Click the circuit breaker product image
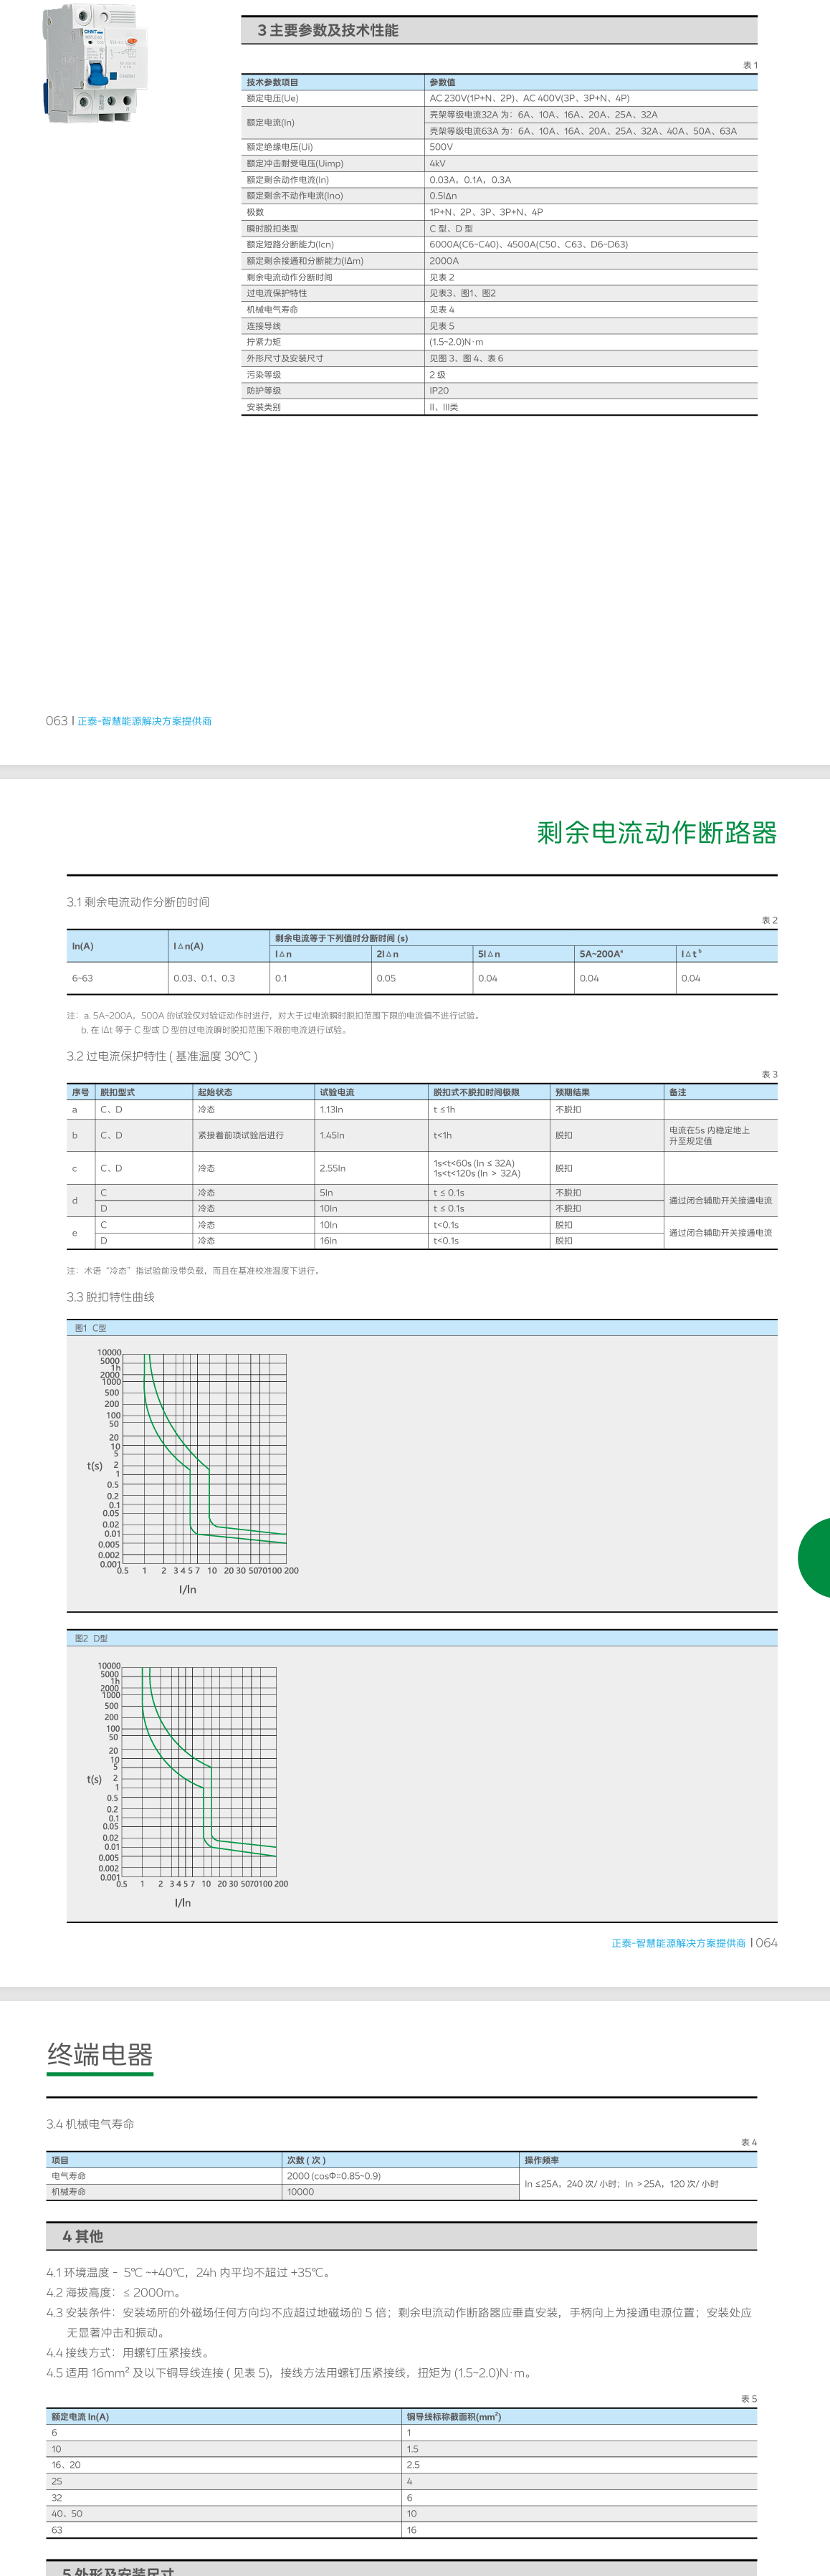The width and height of the screenshot is (830, 2576). tap(94, 63)
